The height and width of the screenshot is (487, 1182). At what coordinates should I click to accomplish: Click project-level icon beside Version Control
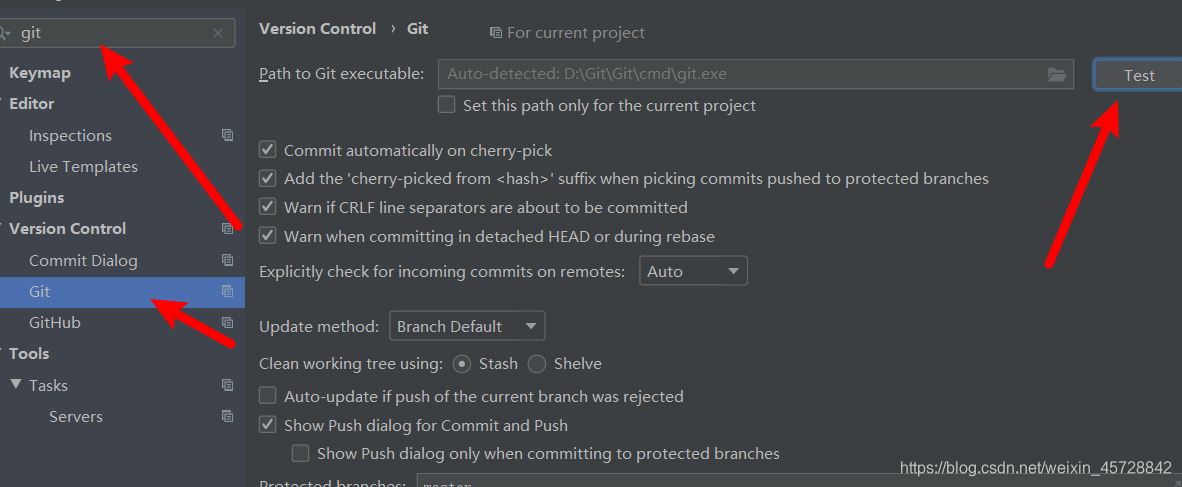click(x=227, y=228)
